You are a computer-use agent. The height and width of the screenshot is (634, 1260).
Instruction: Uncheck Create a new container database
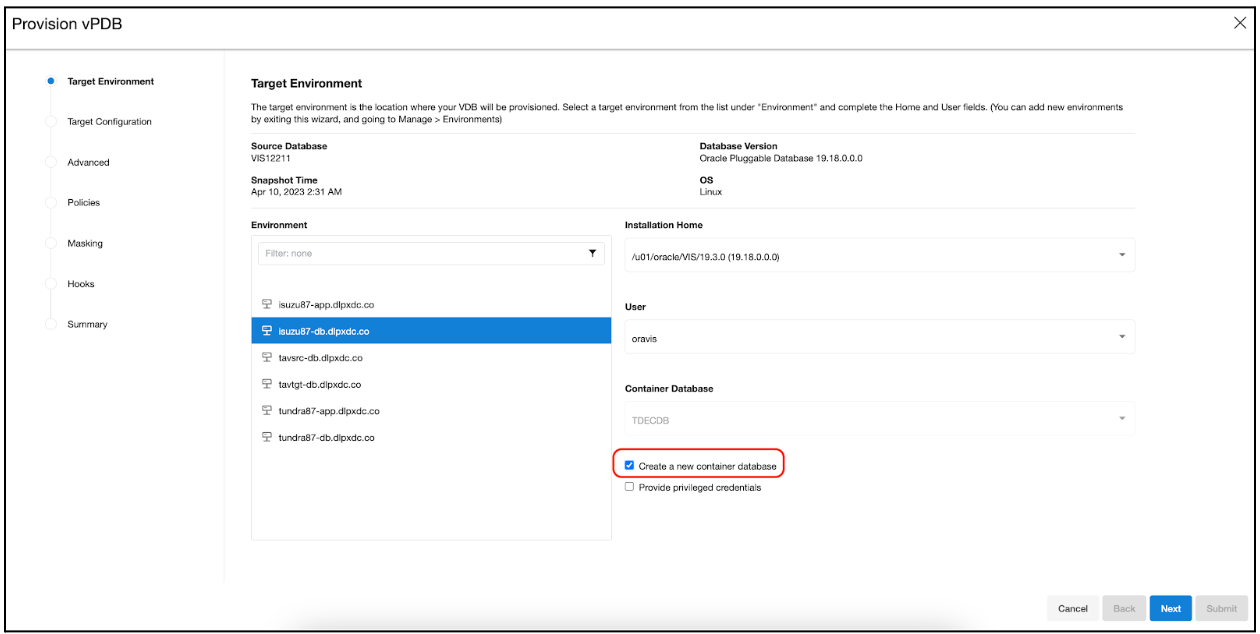629,466
